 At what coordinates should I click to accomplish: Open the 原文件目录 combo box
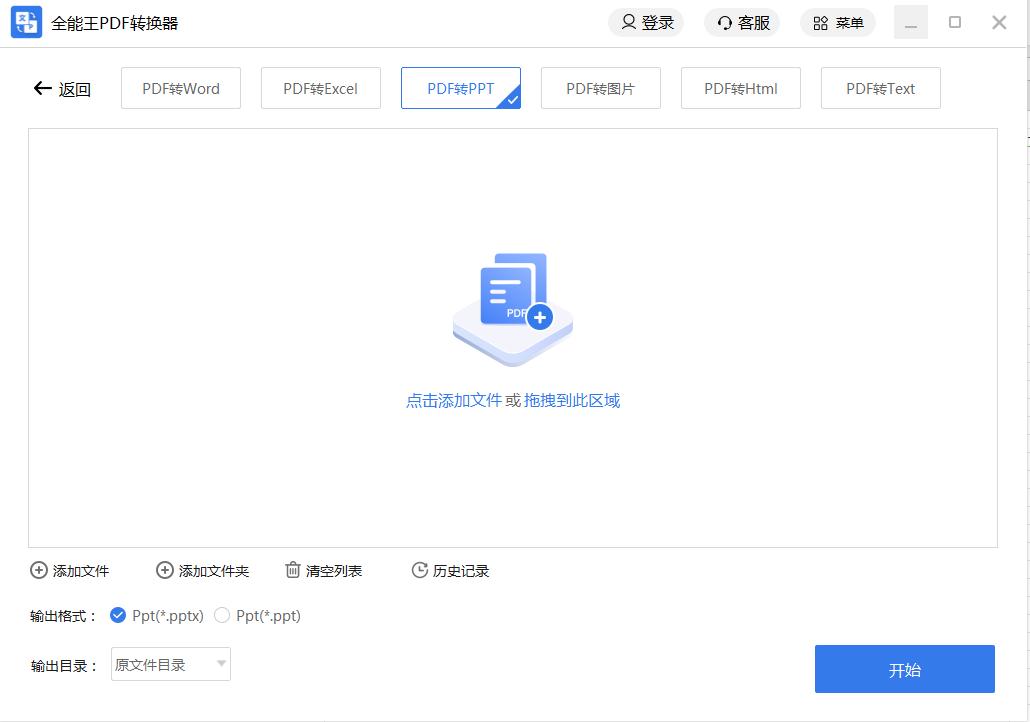(160, 664)
